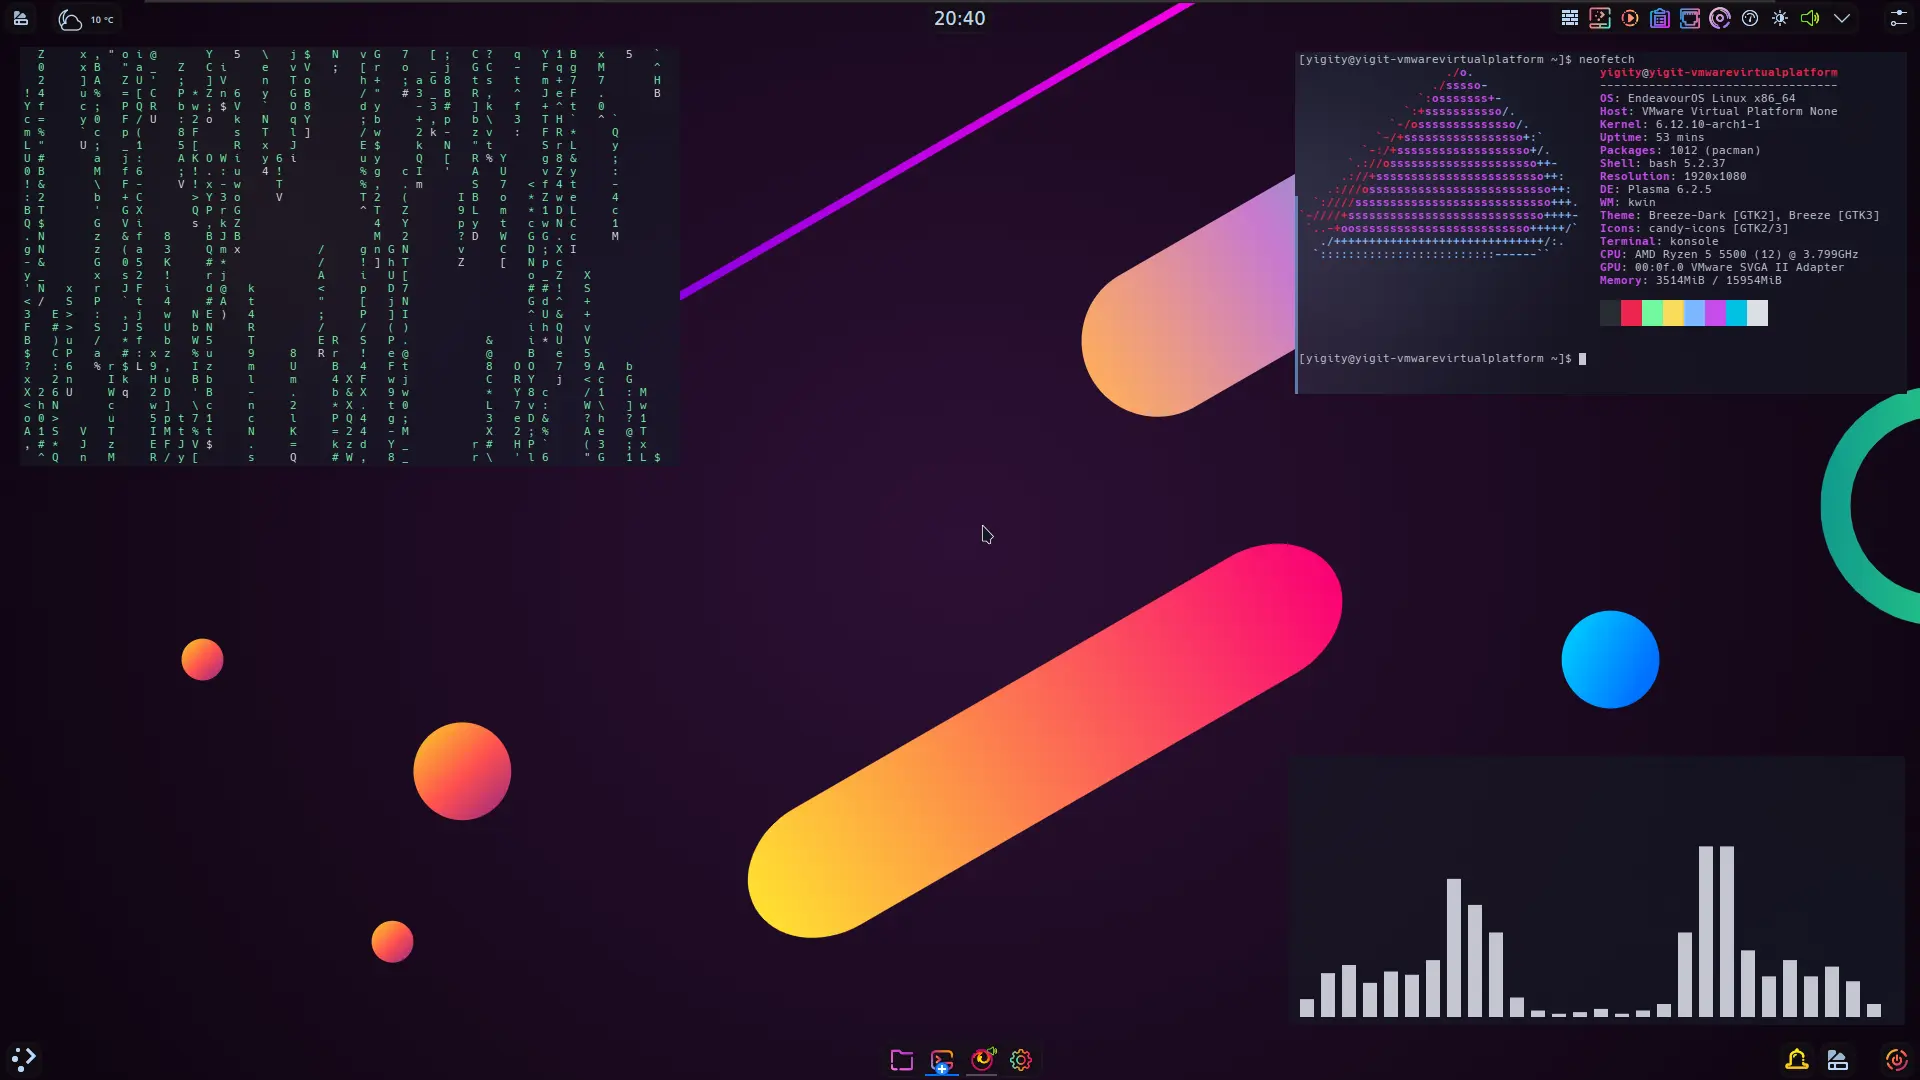Open the firewall tray icon
The image size is (1920, 1080).
coord(1570,18)
